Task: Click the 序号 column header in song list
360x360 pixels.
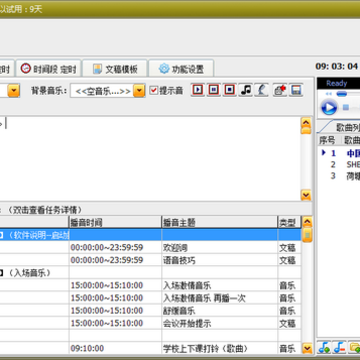Action: tap(327, 140)
